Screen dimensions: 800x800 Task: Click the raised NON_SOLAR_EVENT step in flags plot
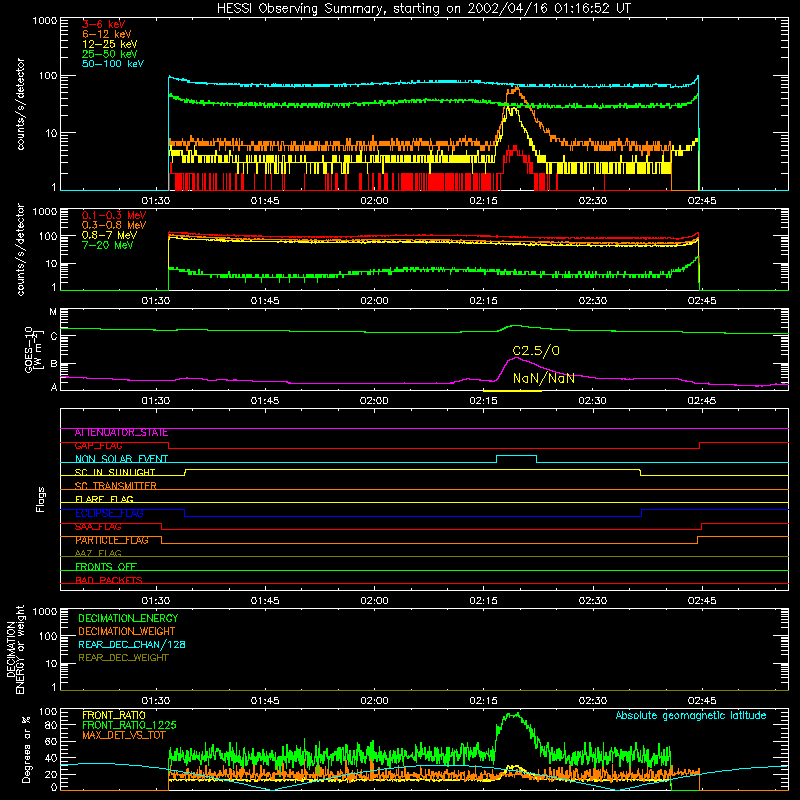tap(516, 456)
